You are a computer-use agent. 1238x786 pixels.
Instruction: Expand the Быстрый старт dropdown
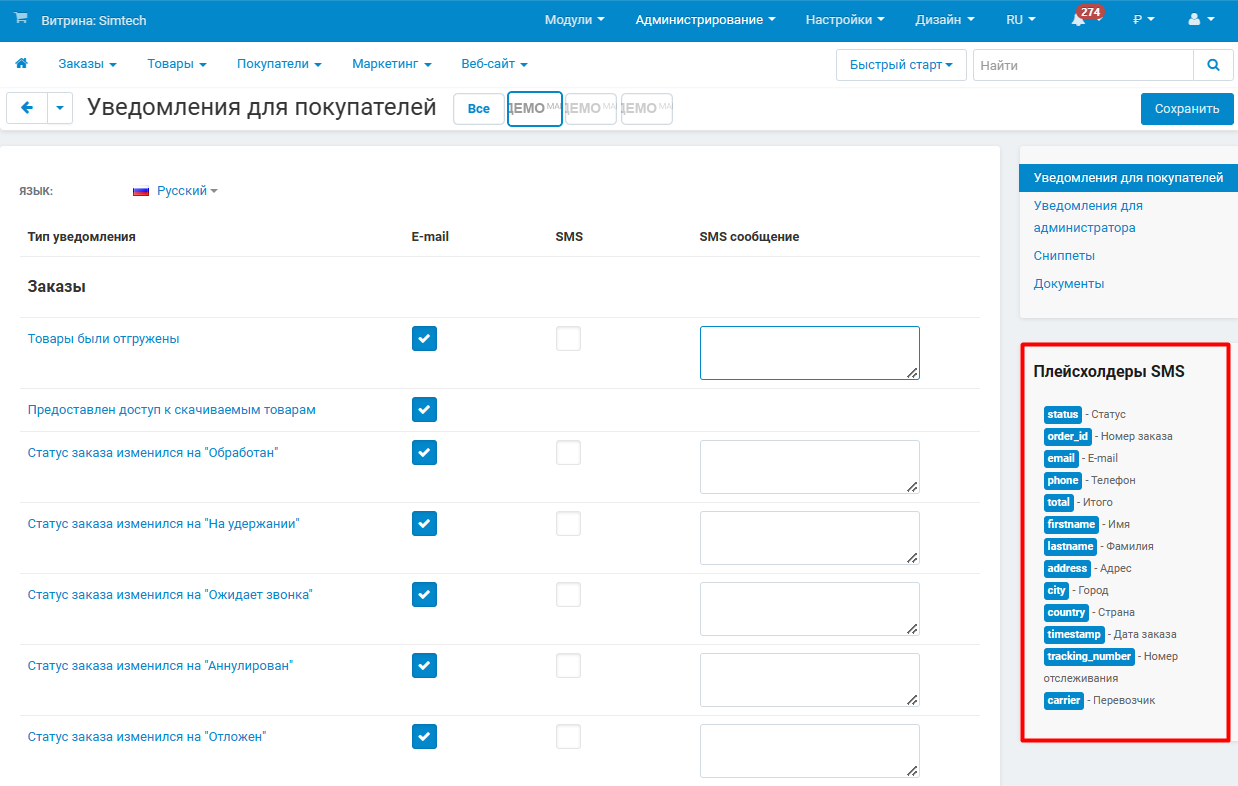(901, 65)
